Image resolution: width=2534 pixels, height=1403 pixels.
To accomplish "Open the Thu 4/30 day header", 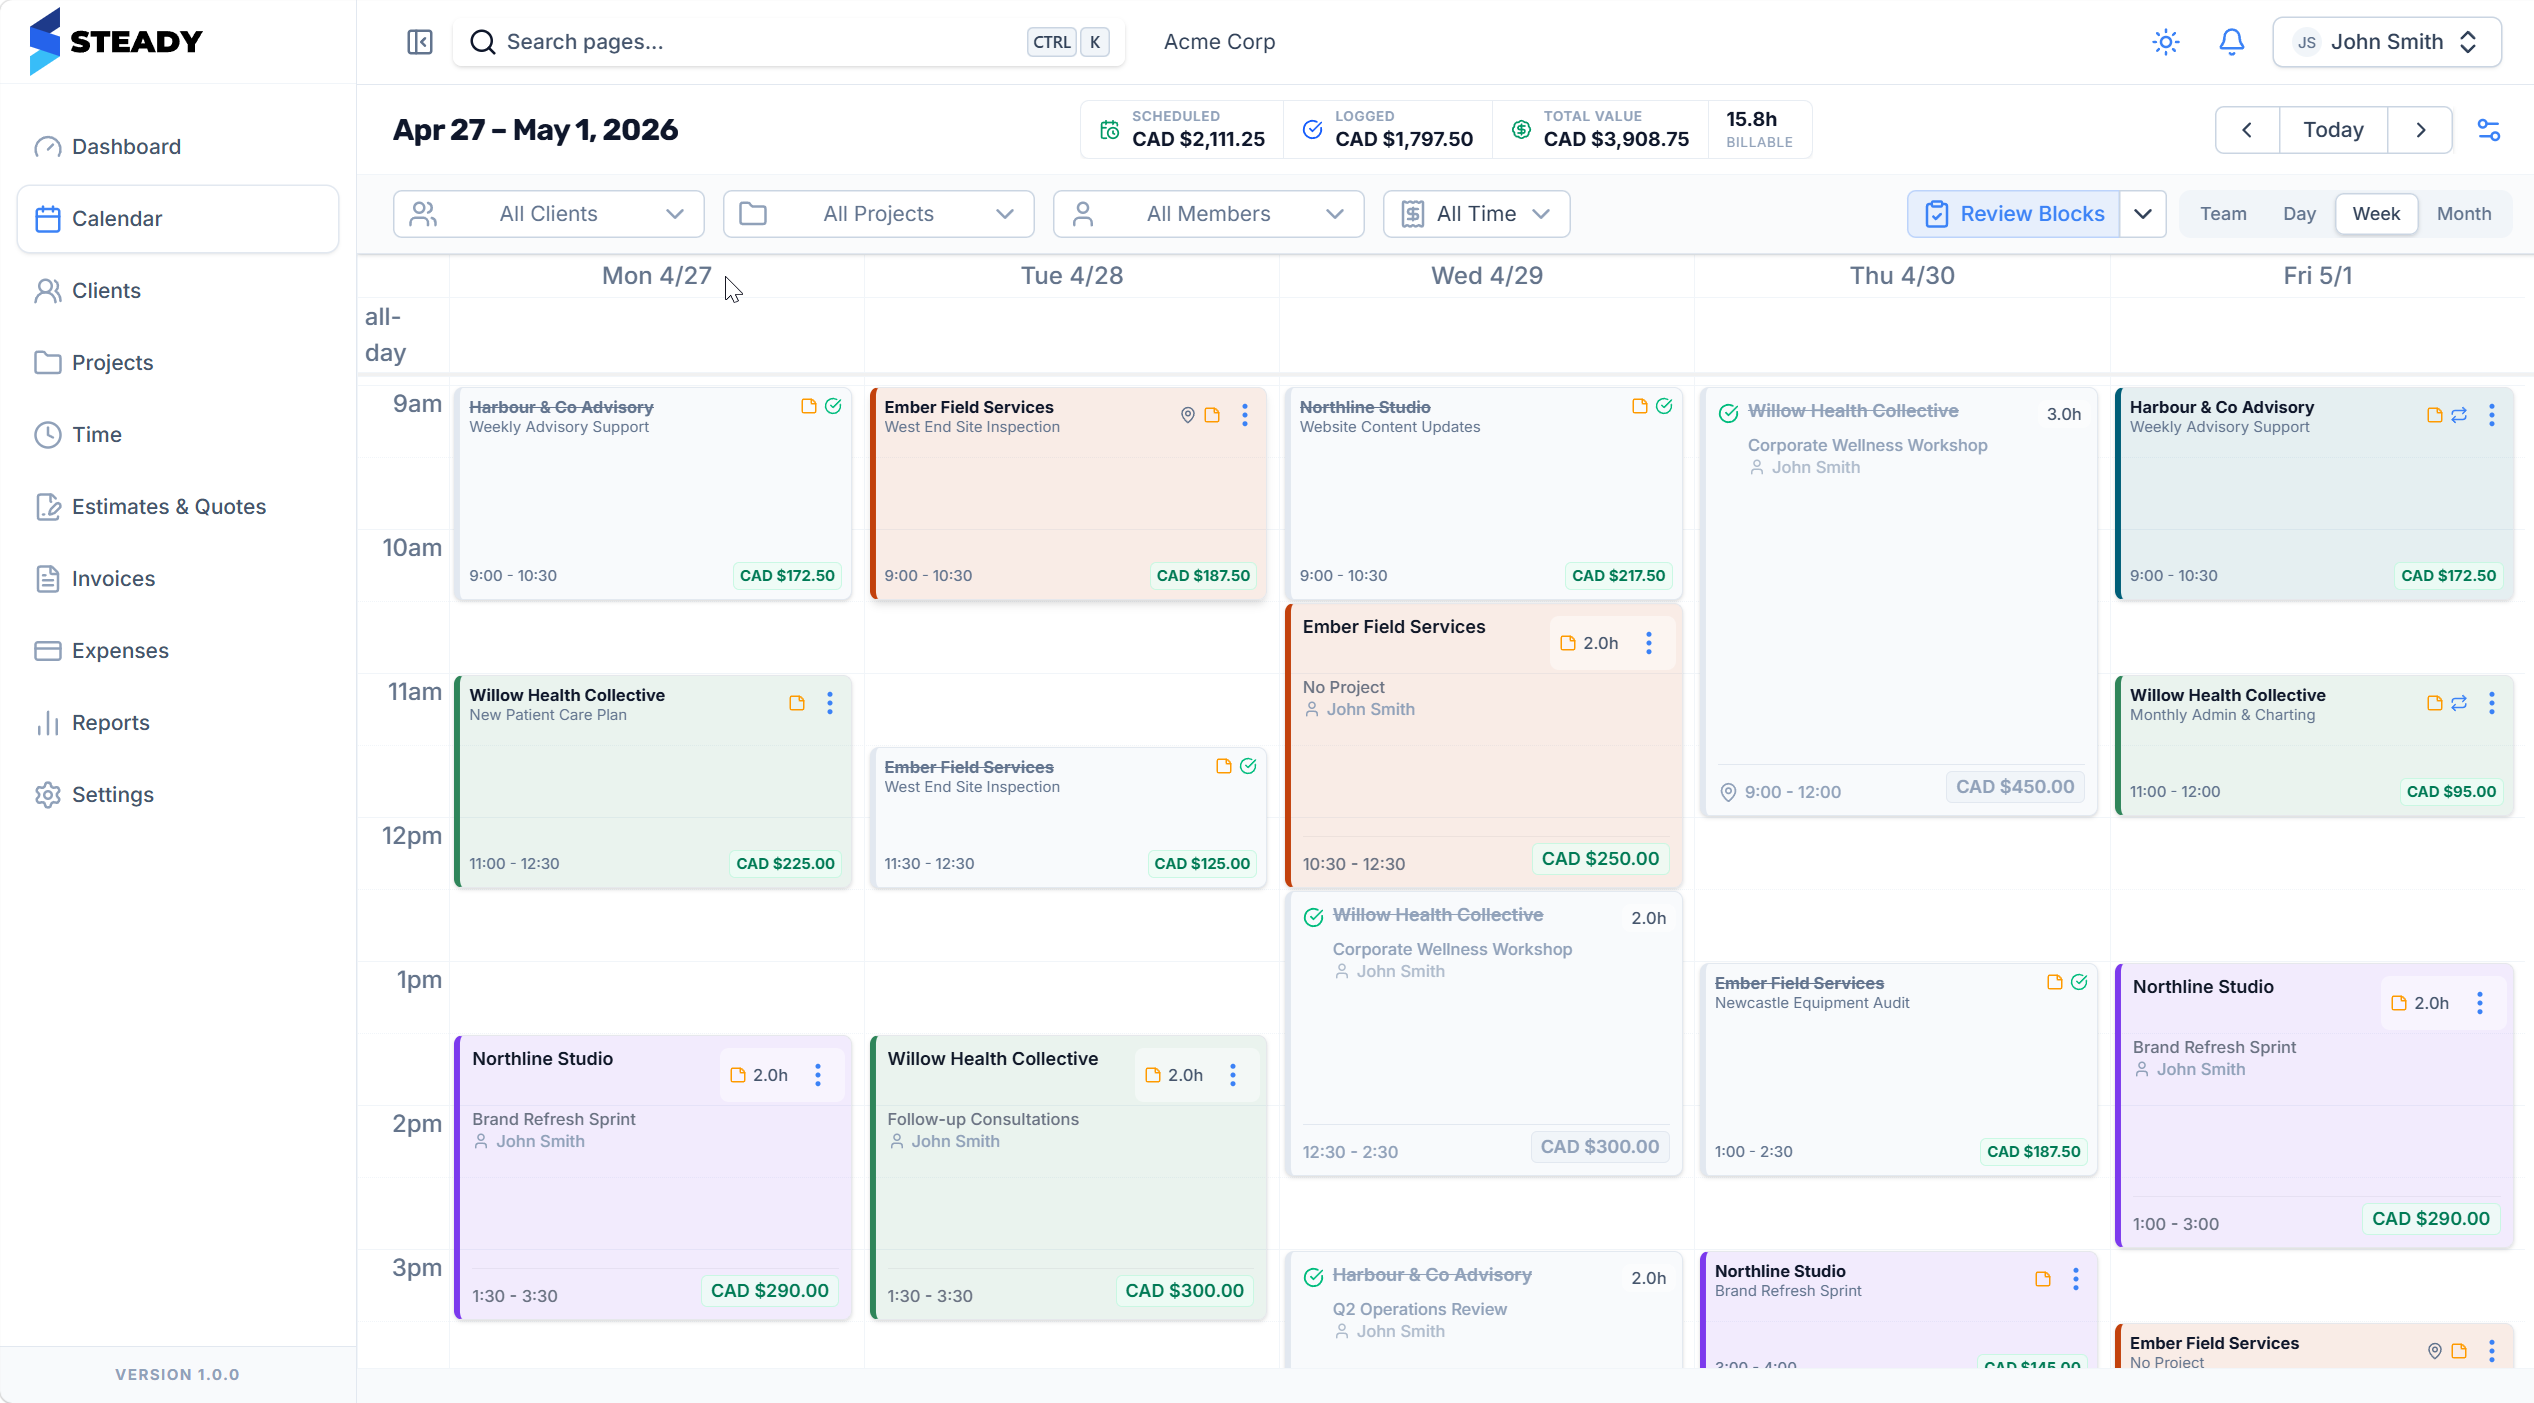I will 1902,276.
